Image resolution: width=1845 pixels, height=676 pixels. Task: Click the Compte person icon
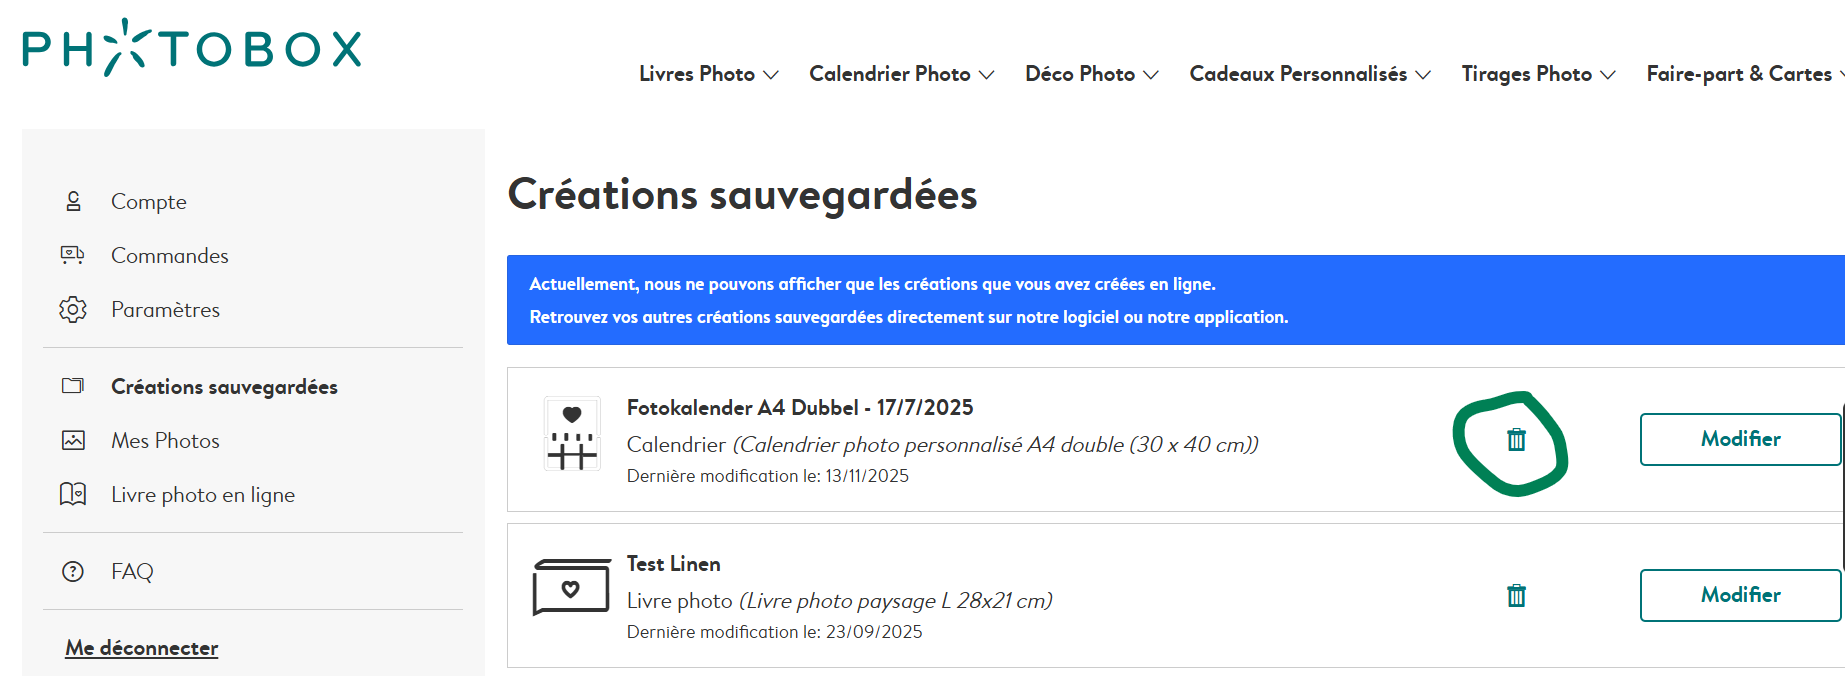[73, 202]
